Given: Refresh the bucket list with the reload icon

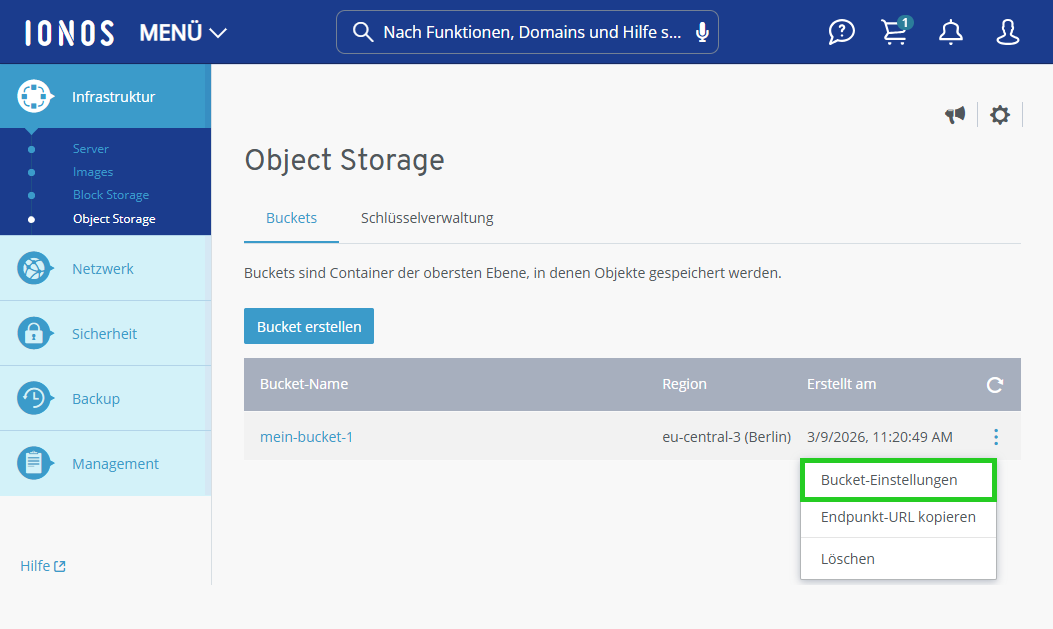Looking at the screenshot, I should pyautogui.click(x=994, y=384).
